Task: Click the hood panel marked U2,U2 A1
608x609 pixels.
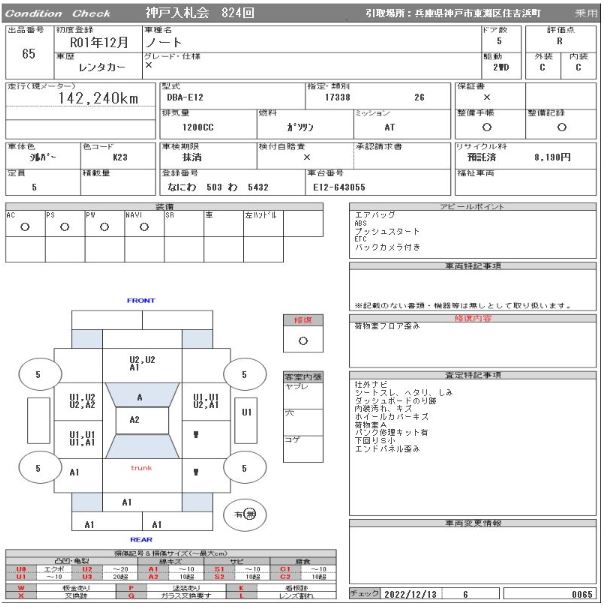Action: point(141,363)
